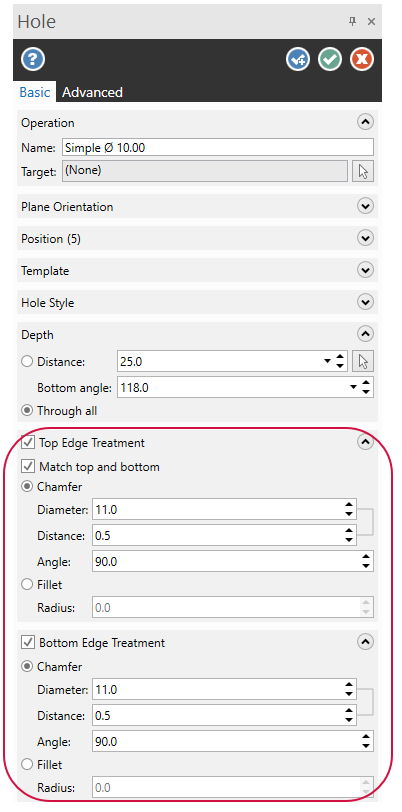The height and width of the screenshot is (812, 402).
Task: Toggle Match top and bottom checkbox
Action: [x=27, y=467]
